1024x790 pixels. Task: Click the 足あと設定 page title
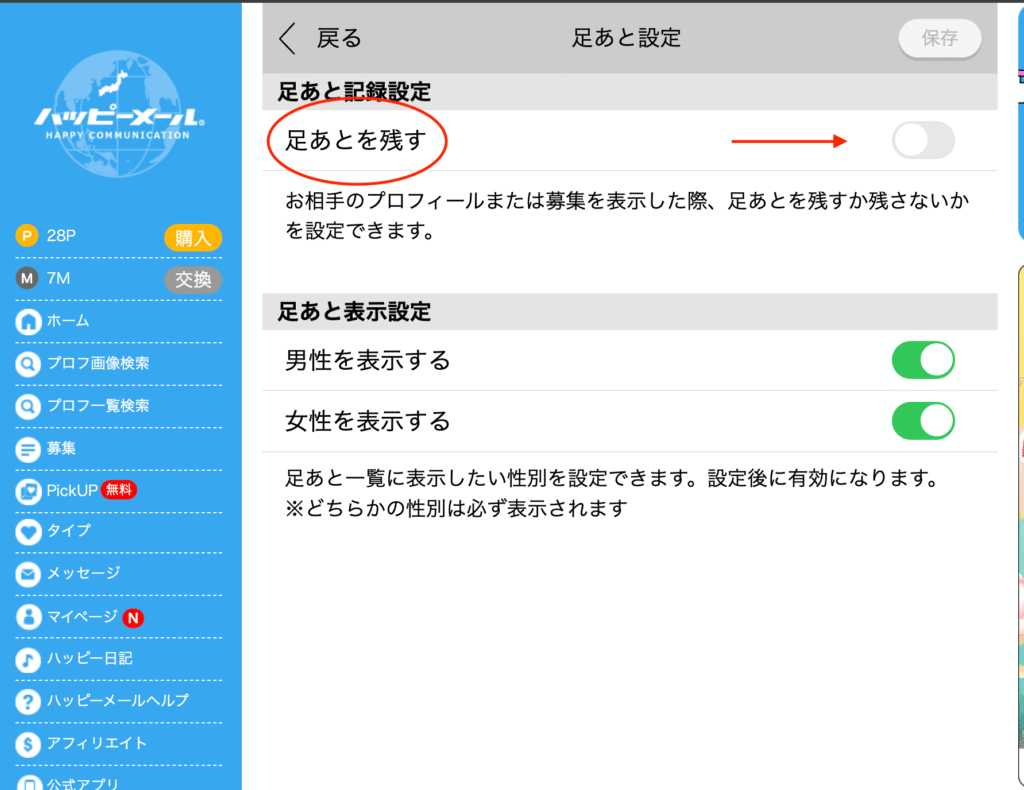[626, 38]
